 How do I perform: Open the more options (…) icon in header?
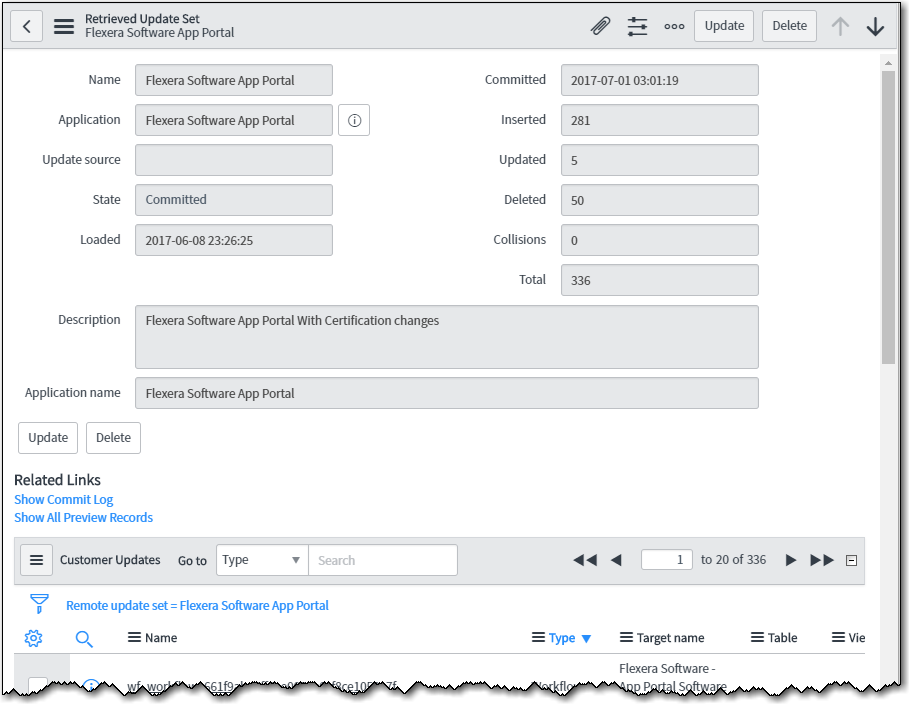click(x=674, y=26)
